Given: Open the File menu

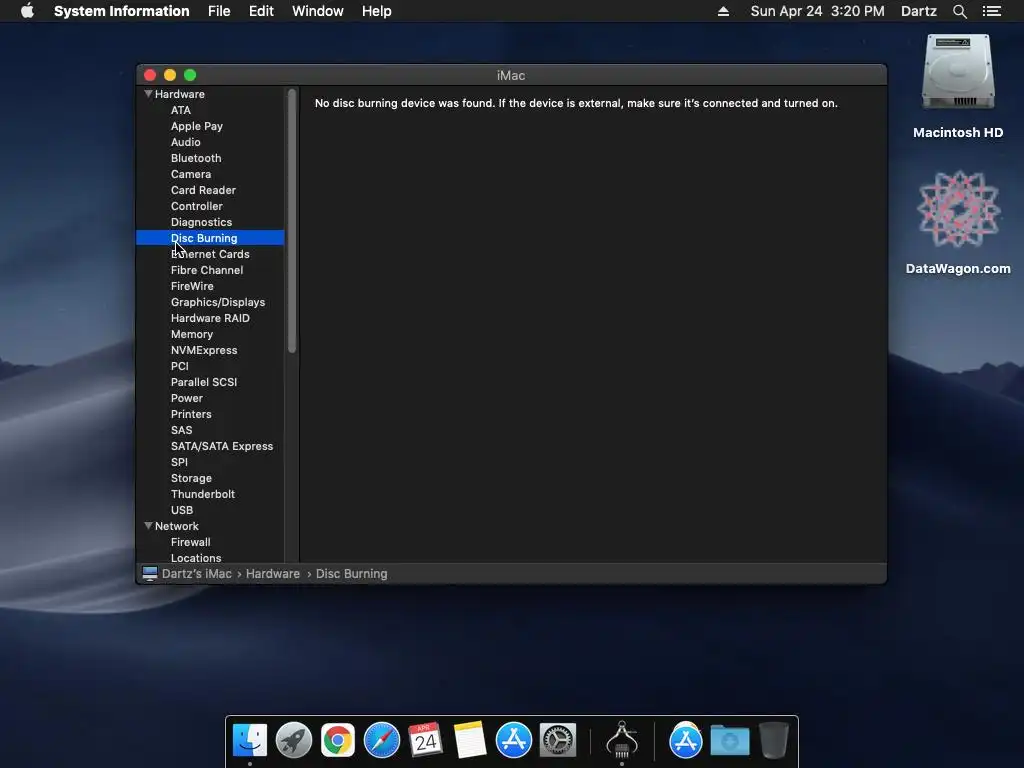Looking at the screenshot, I should tap(219, 11).
